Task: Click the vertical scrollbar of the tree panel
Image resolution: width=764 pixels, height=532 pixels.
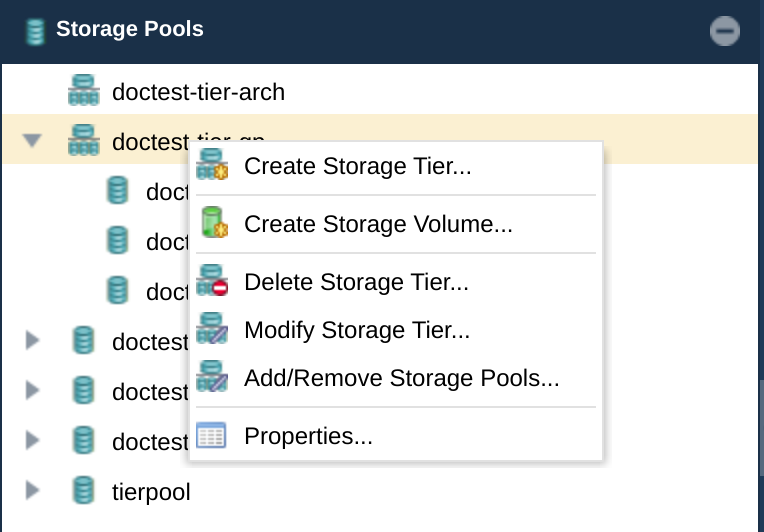Action: (x=761, y=428)
